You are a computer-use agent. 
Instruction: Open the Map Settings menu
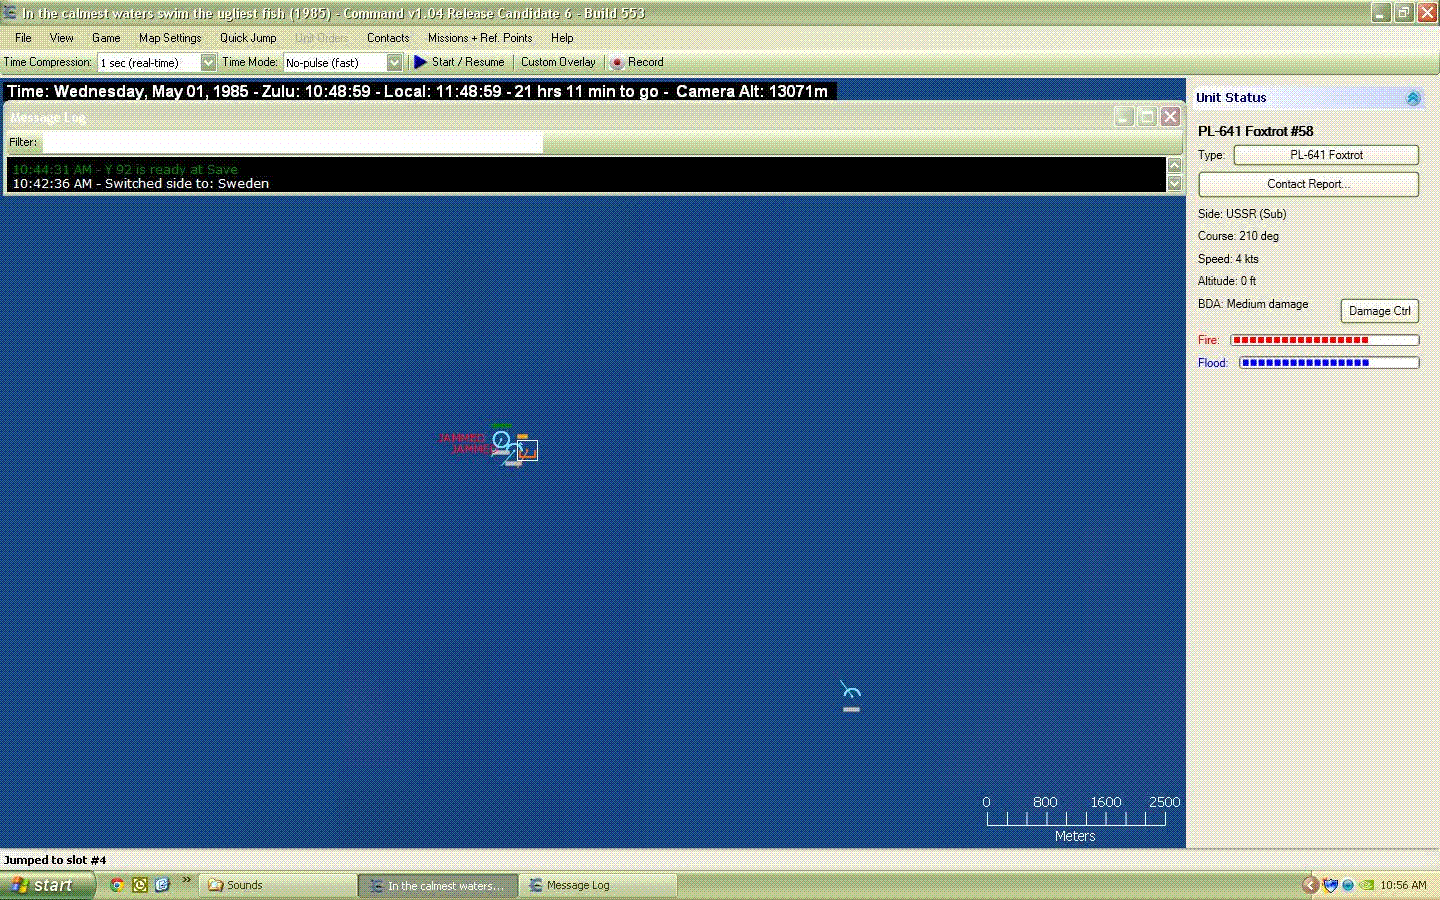point(170,38)
